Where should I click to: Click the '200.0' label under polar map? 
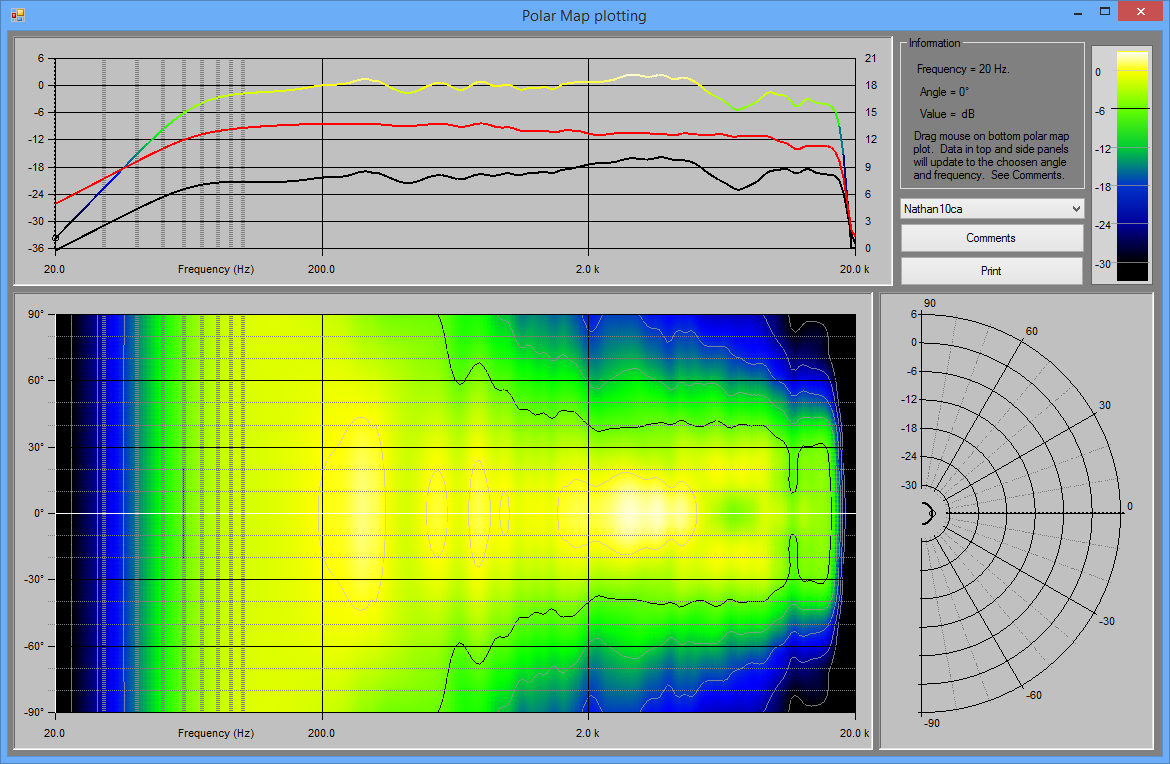322,733
